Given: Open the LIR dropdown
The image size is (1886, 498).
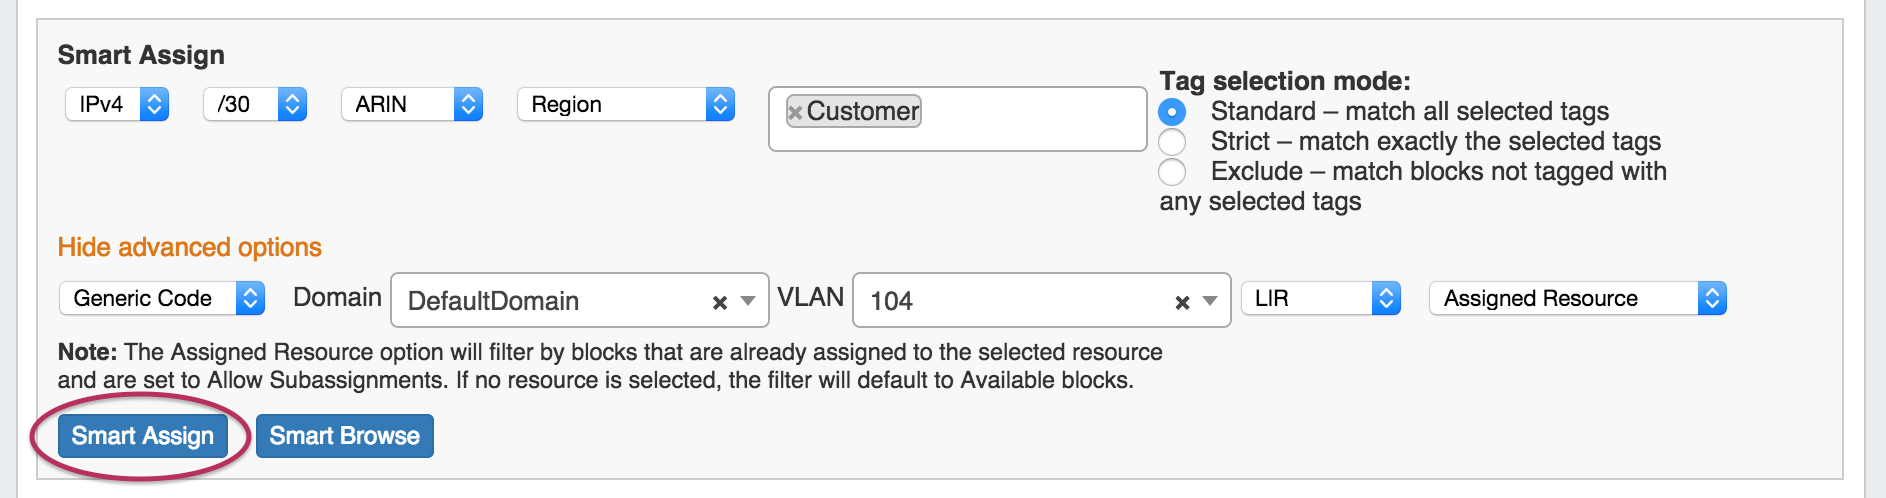Looking at the screenshot, I should pyautogui.click(x=1320, y=298).
